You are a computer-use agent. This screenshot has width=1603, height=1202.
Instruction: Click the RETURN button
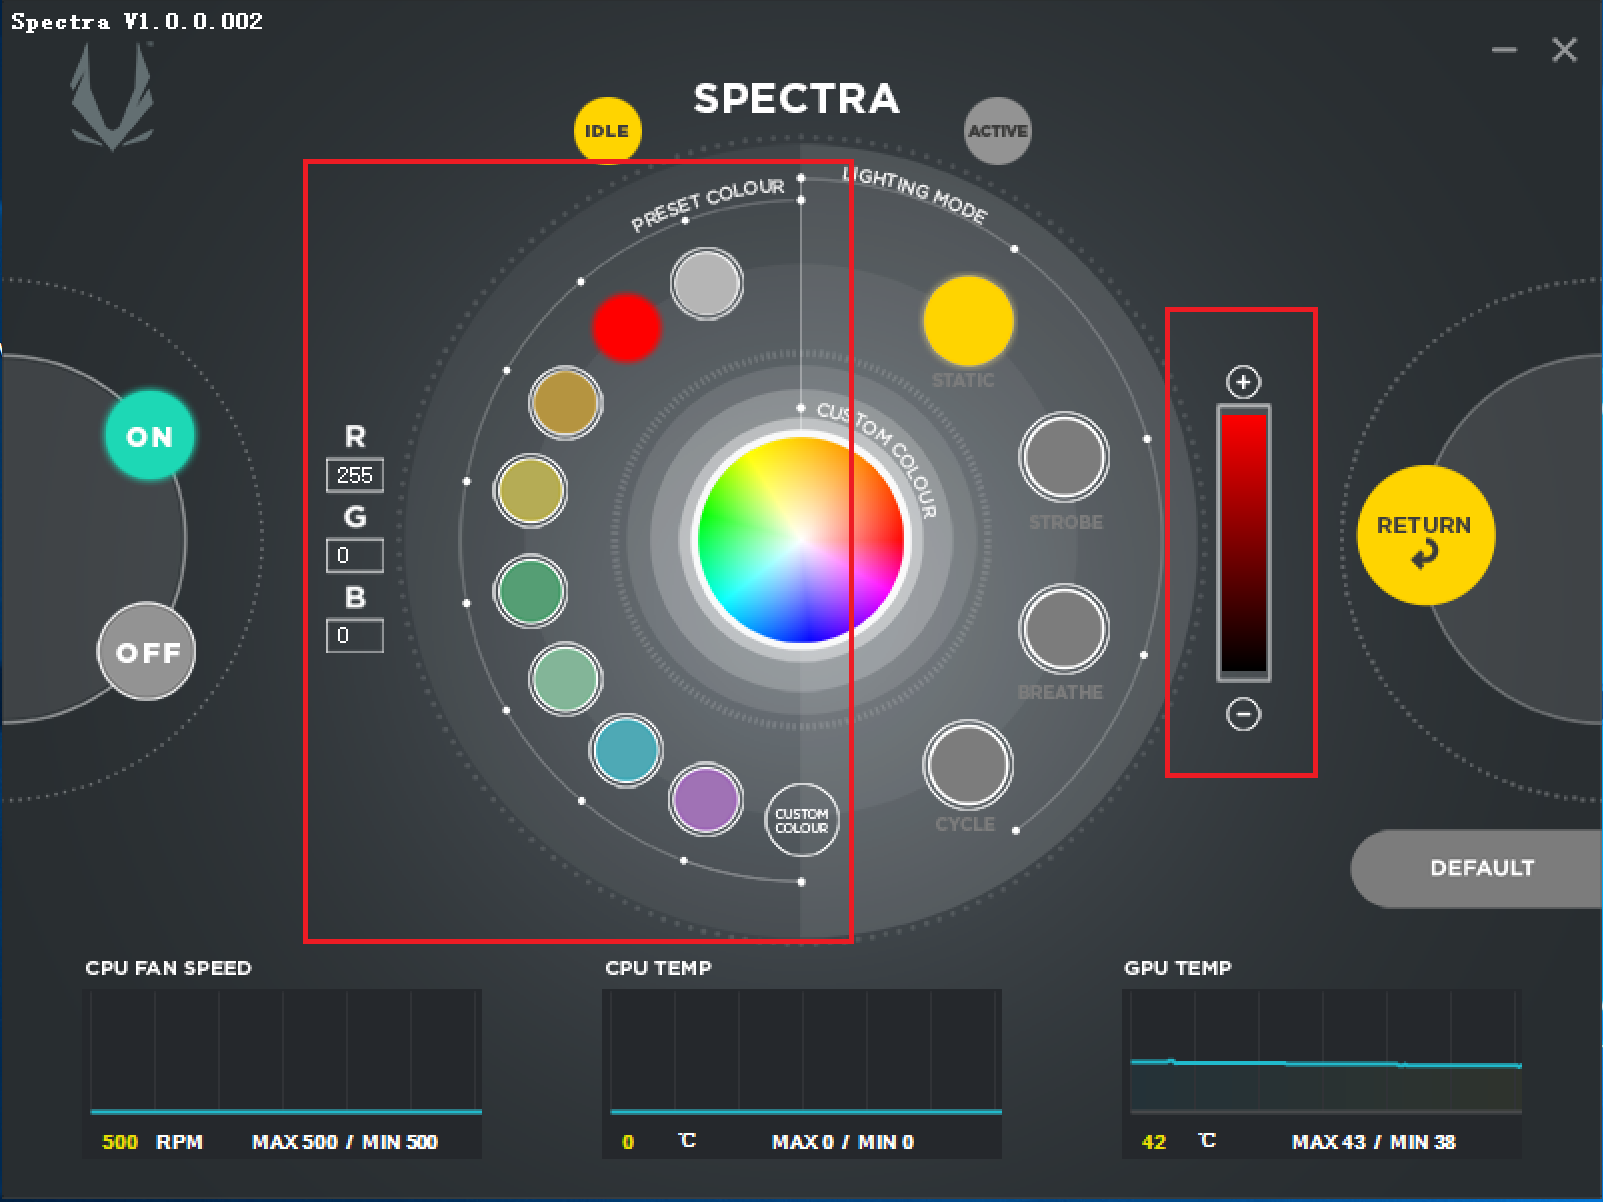pyautogui.click(x=1425, y=535)
